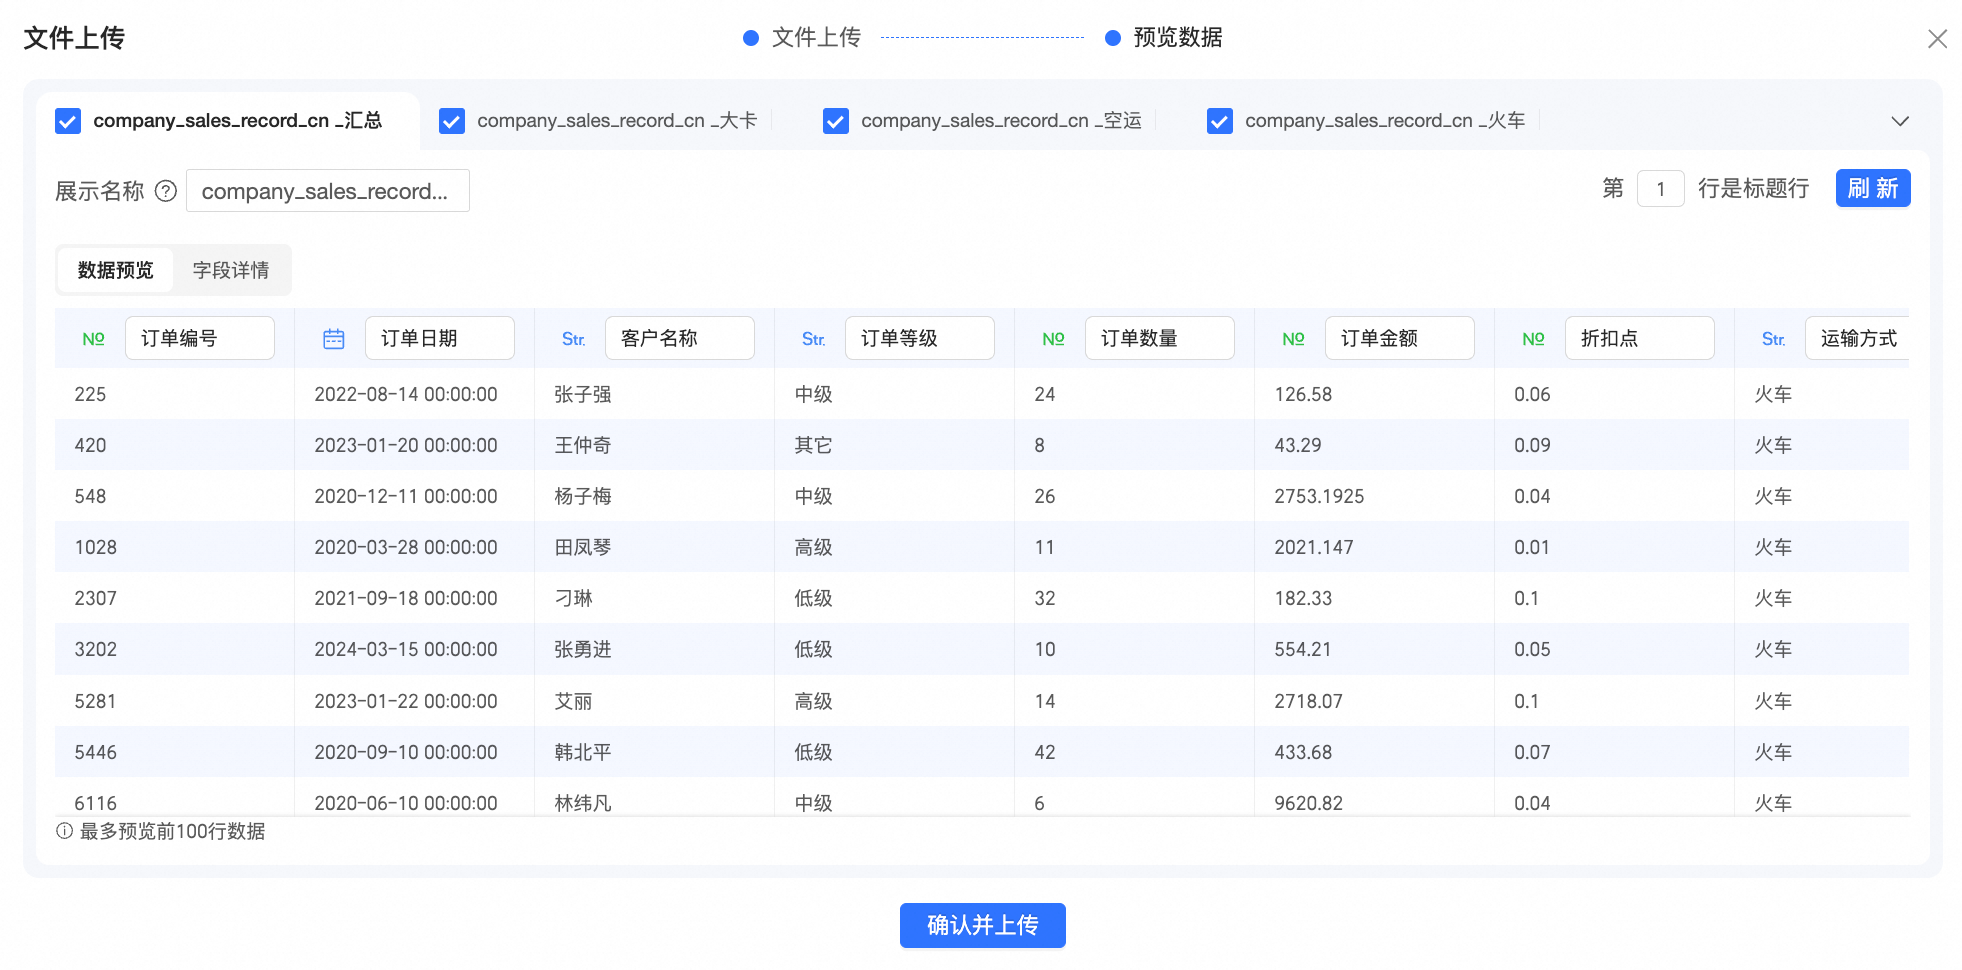Select the 字段详情 tab
The width and height of the screenshot is (1962, 970).
coord(231,270)
